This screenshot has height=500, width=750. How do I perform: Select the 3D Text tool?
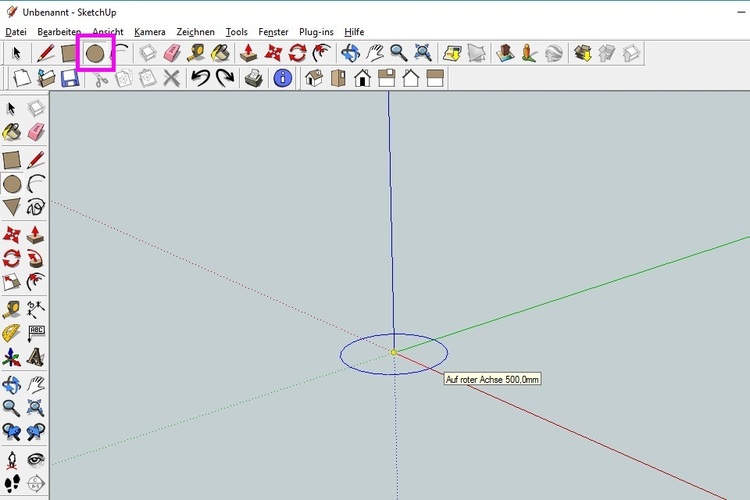point(36,357)
